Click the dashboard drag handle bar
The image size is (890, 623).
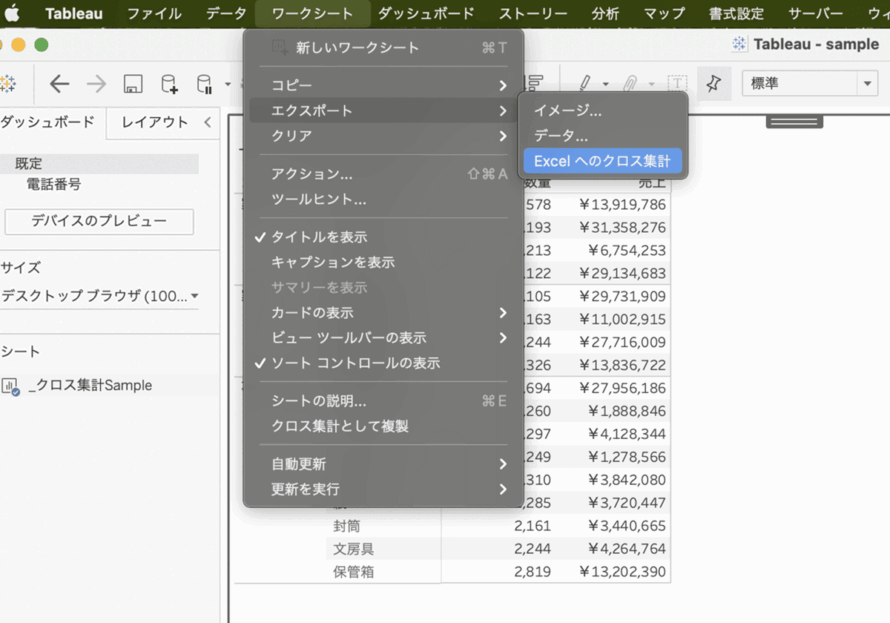pos(794,121)
